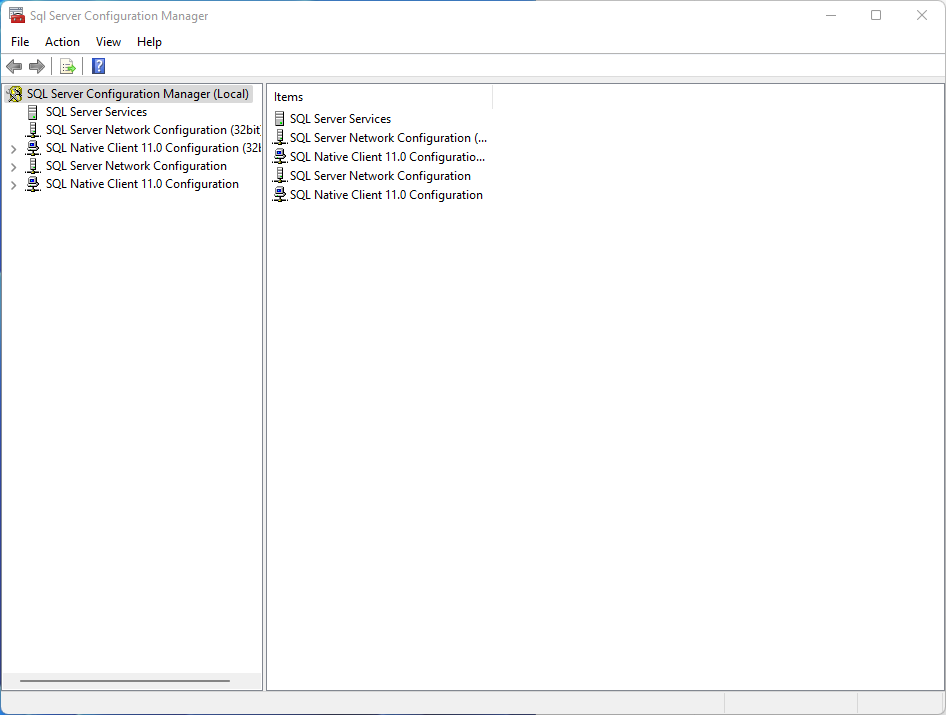The height and width of the screenshot is (715, 946).
Task: Open the Help menu
Action: coord(149,42)
